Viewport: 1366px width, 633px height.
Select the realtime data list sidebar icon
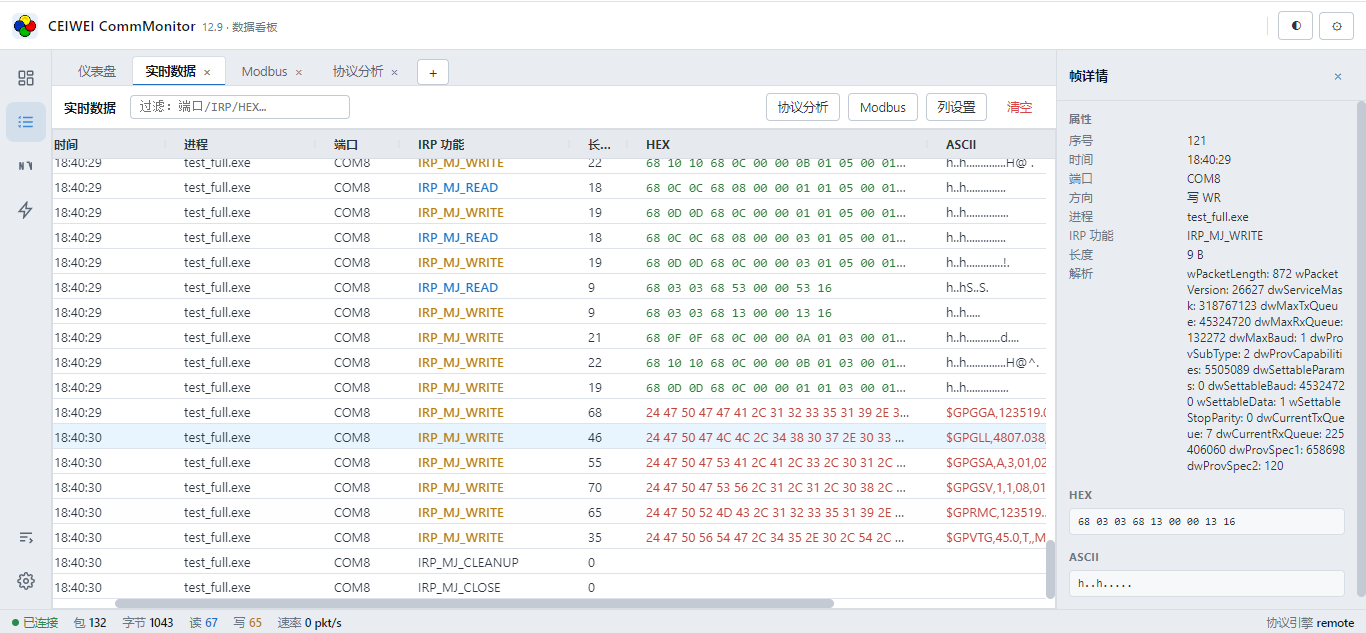pyautogui.click(x=26, y=122)
